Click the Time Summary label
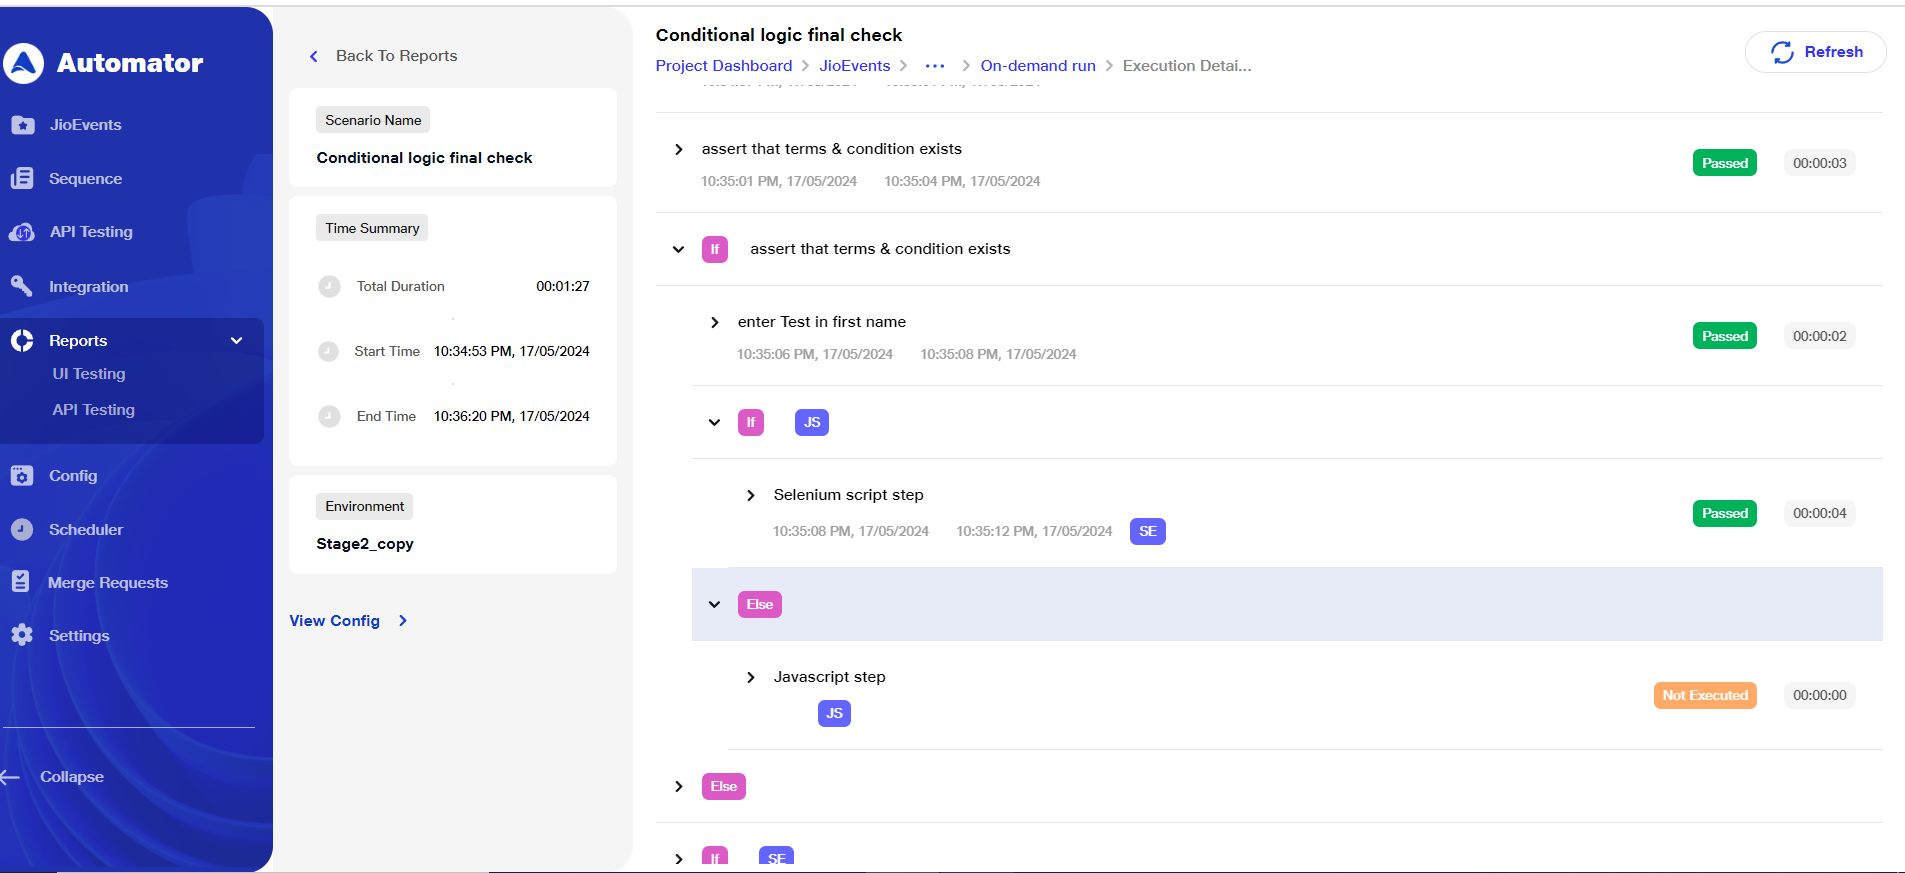 [x=372, y=228]
